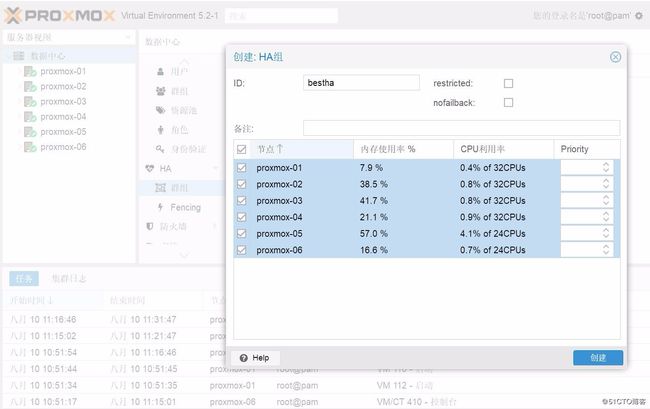Select the proxmox-05 row at 57.0 %

pos(427,234)
